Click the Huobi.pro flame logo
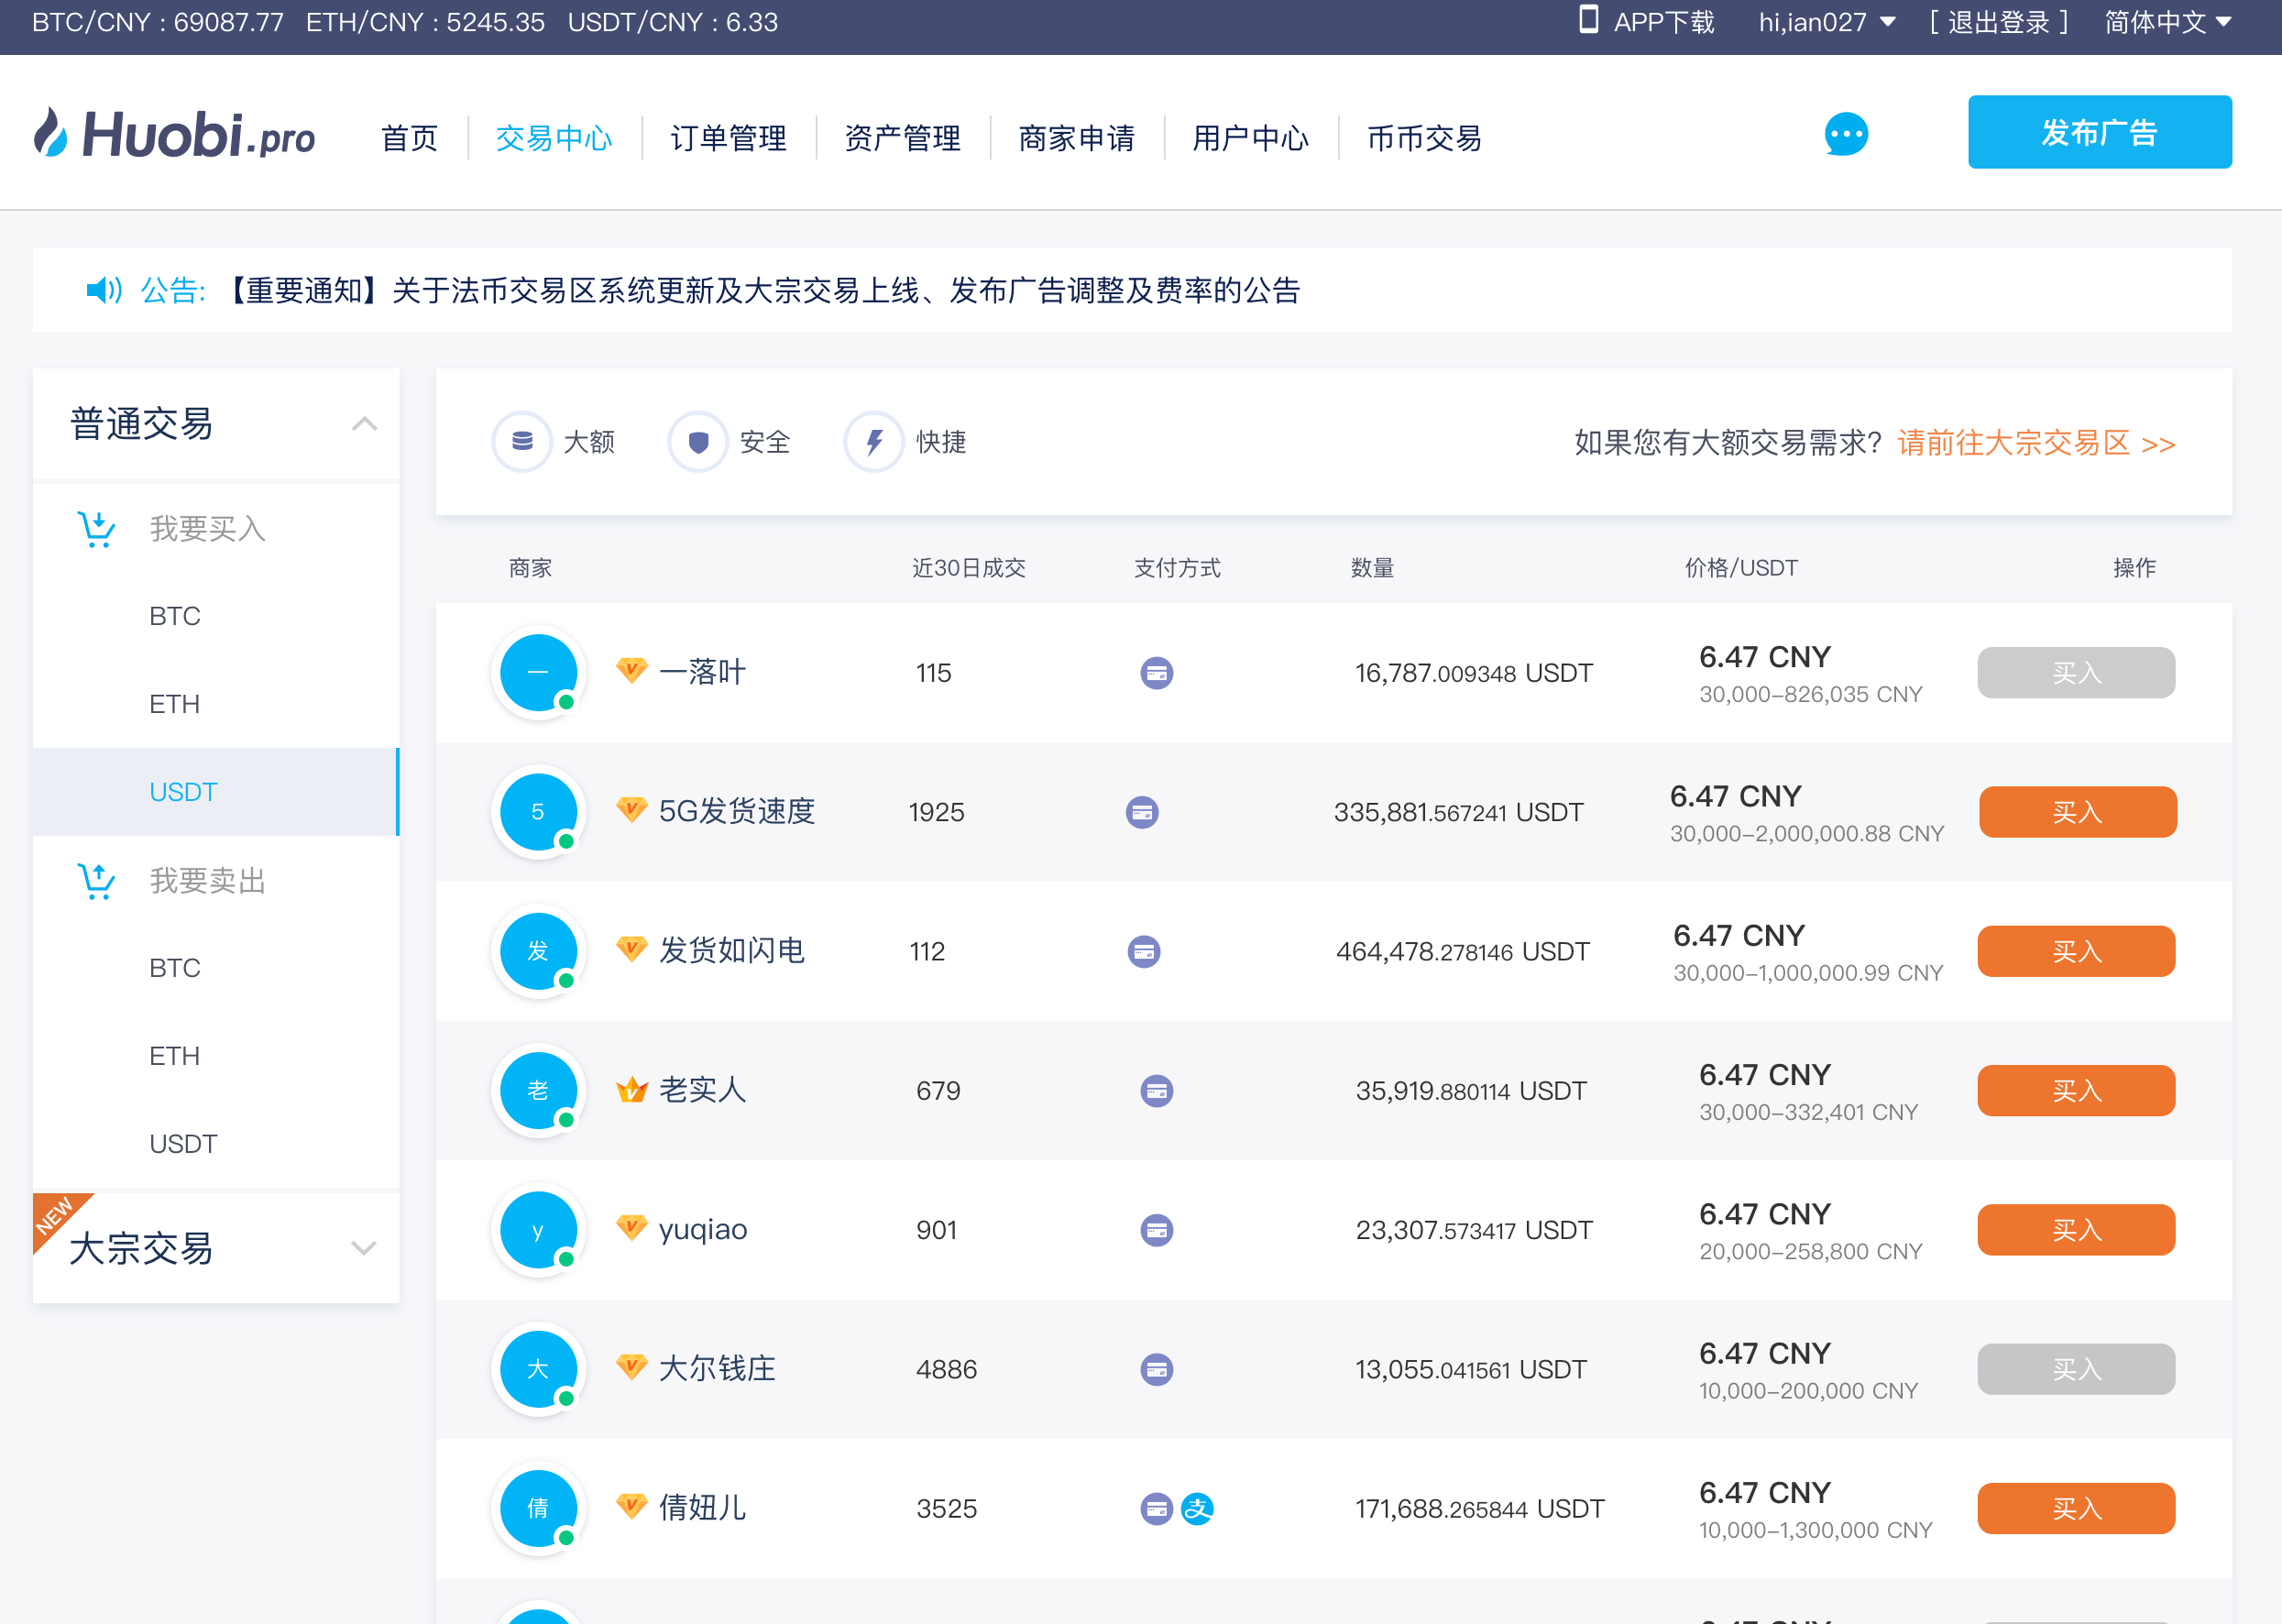The height and width of the screenshot is (1624, 2282). [52, 133]
